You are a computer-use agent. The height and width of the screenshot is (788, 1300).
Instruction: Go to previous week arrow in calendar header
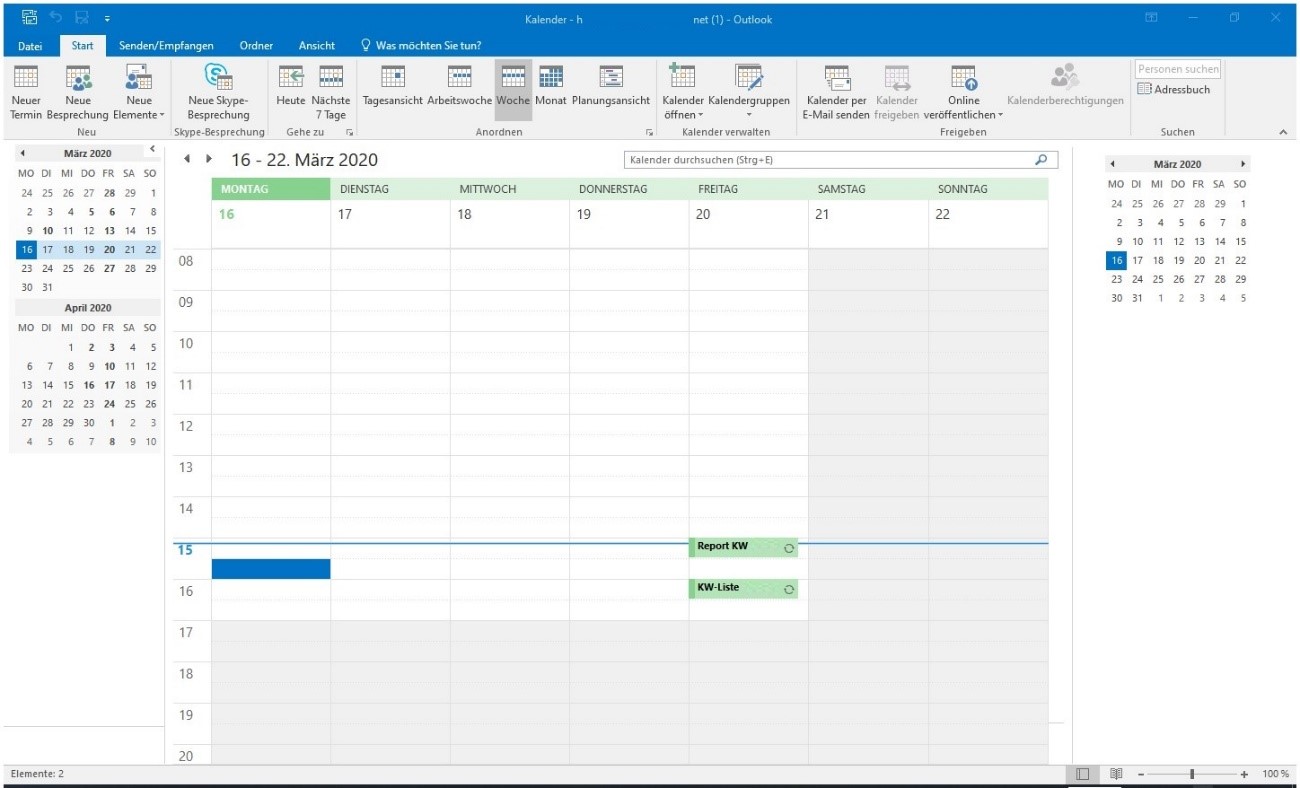point(186,159)
